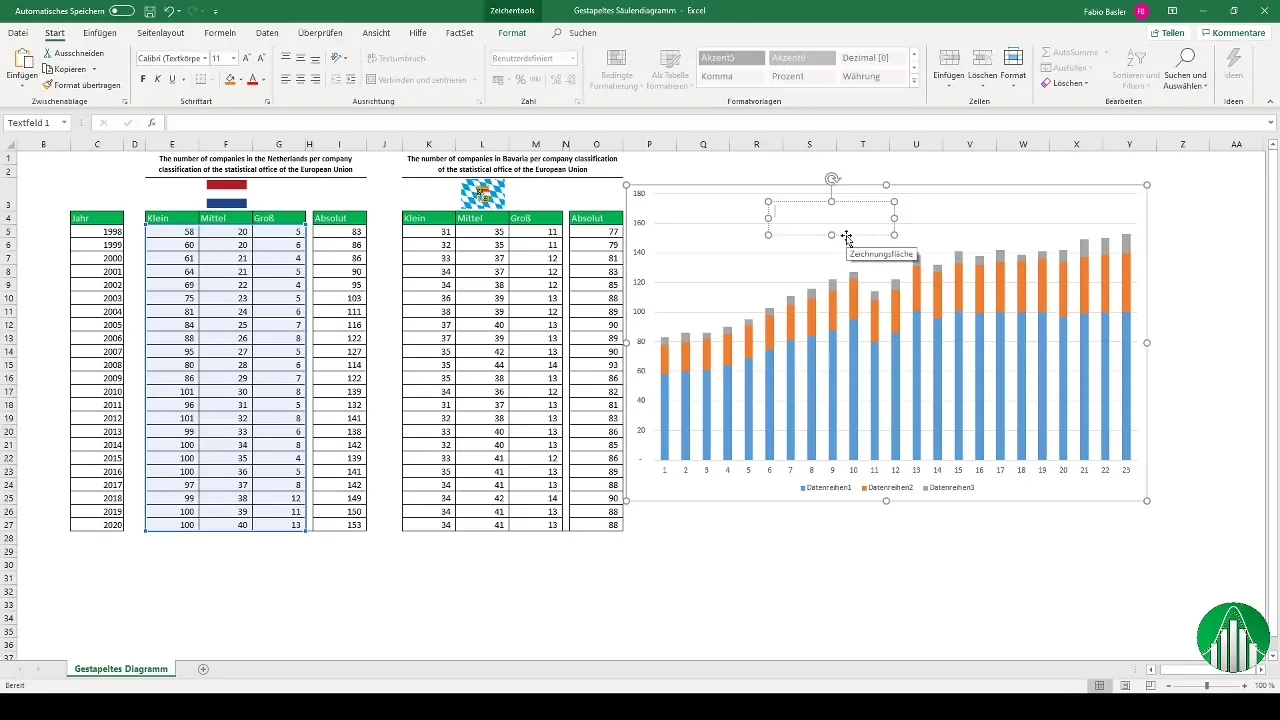
Task: Open the font name dropdown Calibri
Action: [207, 58]
